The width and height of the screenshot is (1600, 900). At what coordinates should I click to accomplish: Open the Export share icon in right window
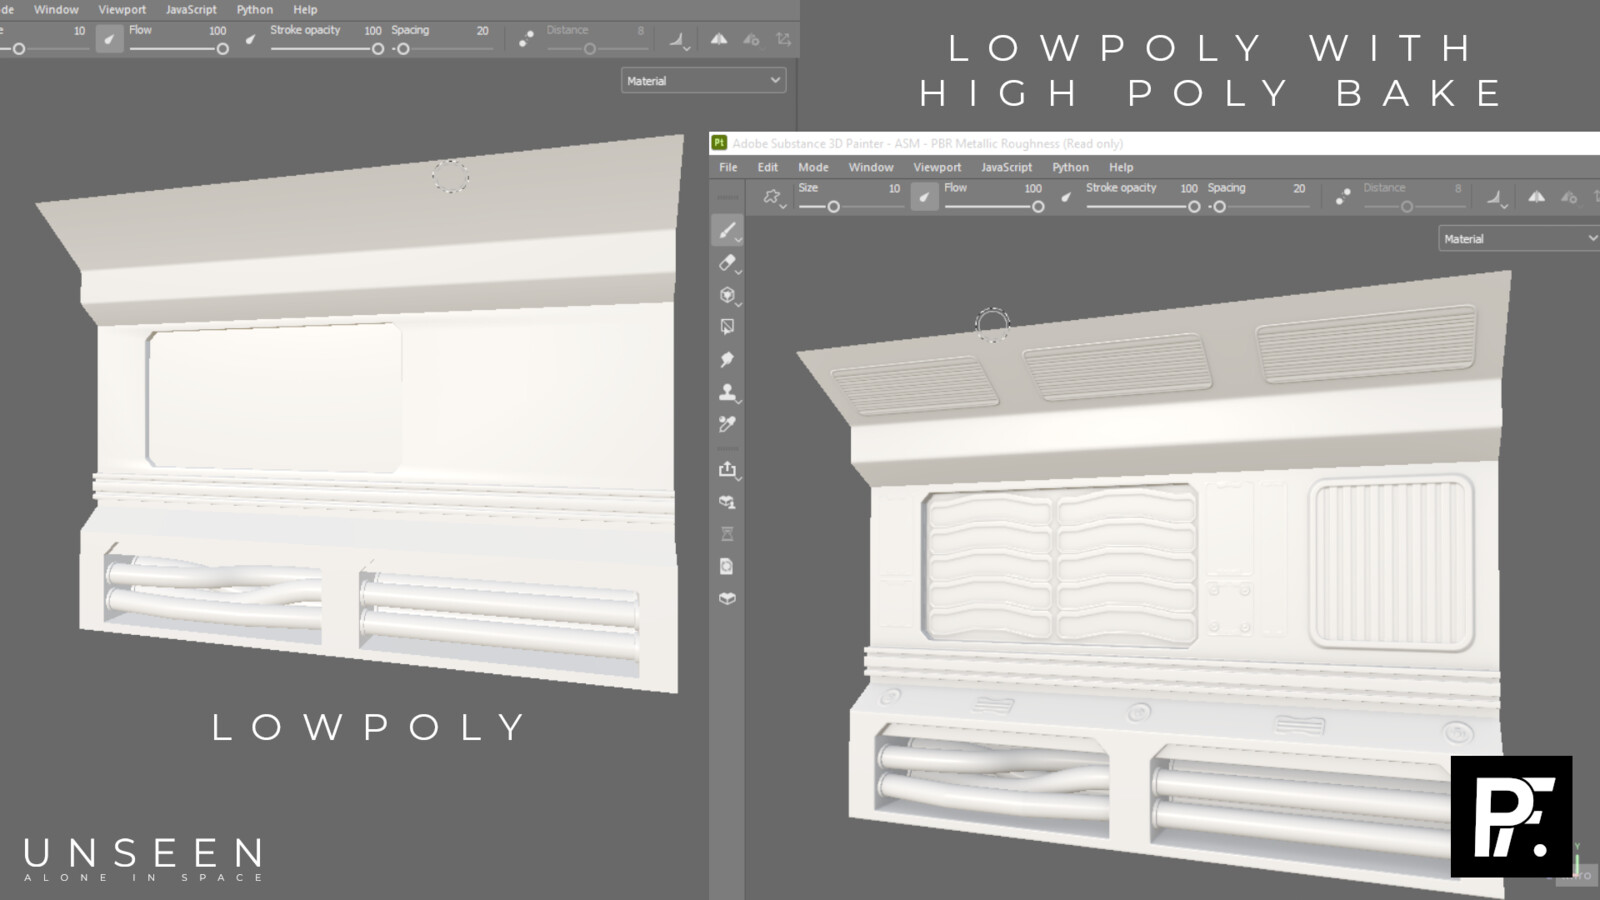(x=727, y=469)
